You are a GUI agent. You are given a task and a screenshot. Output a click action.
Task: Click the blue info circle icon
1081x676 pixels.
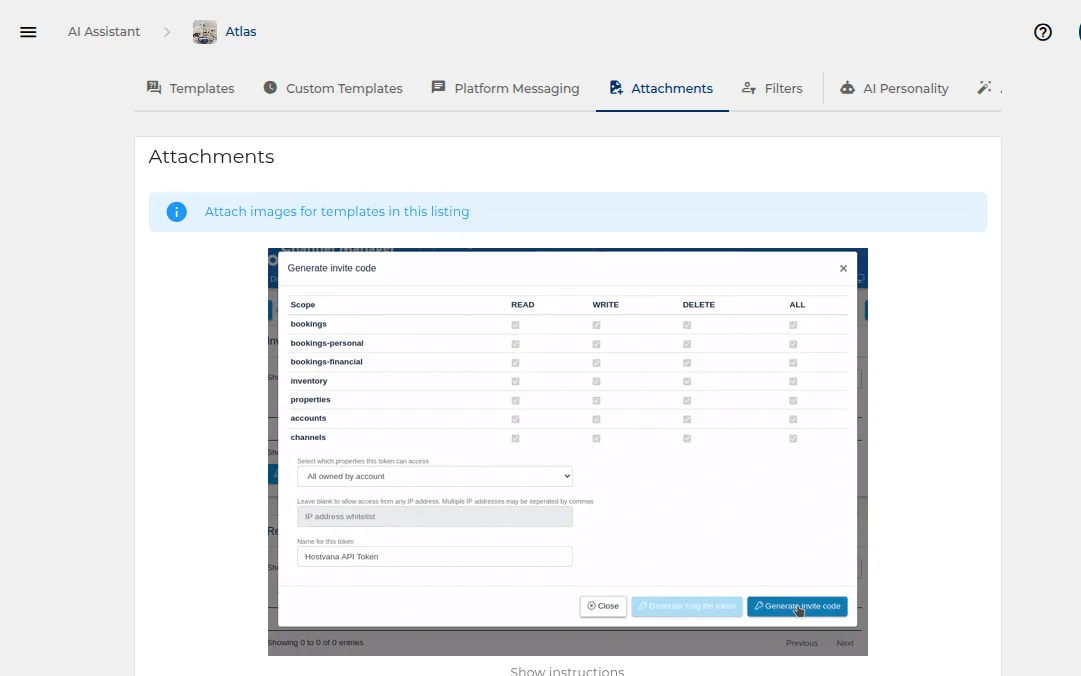click(x=176, y=212)
